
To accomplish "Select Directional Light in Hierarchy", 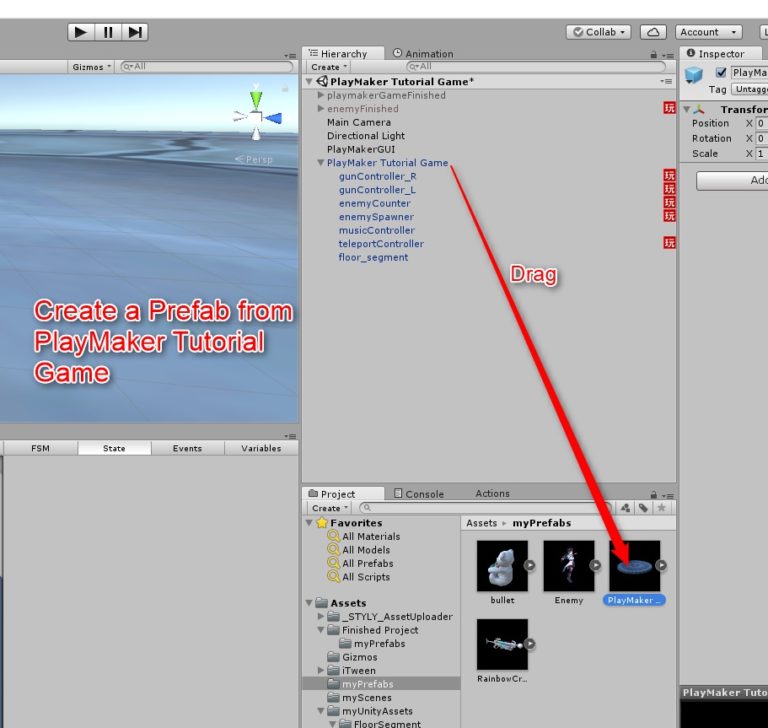I will click(366, 136).
